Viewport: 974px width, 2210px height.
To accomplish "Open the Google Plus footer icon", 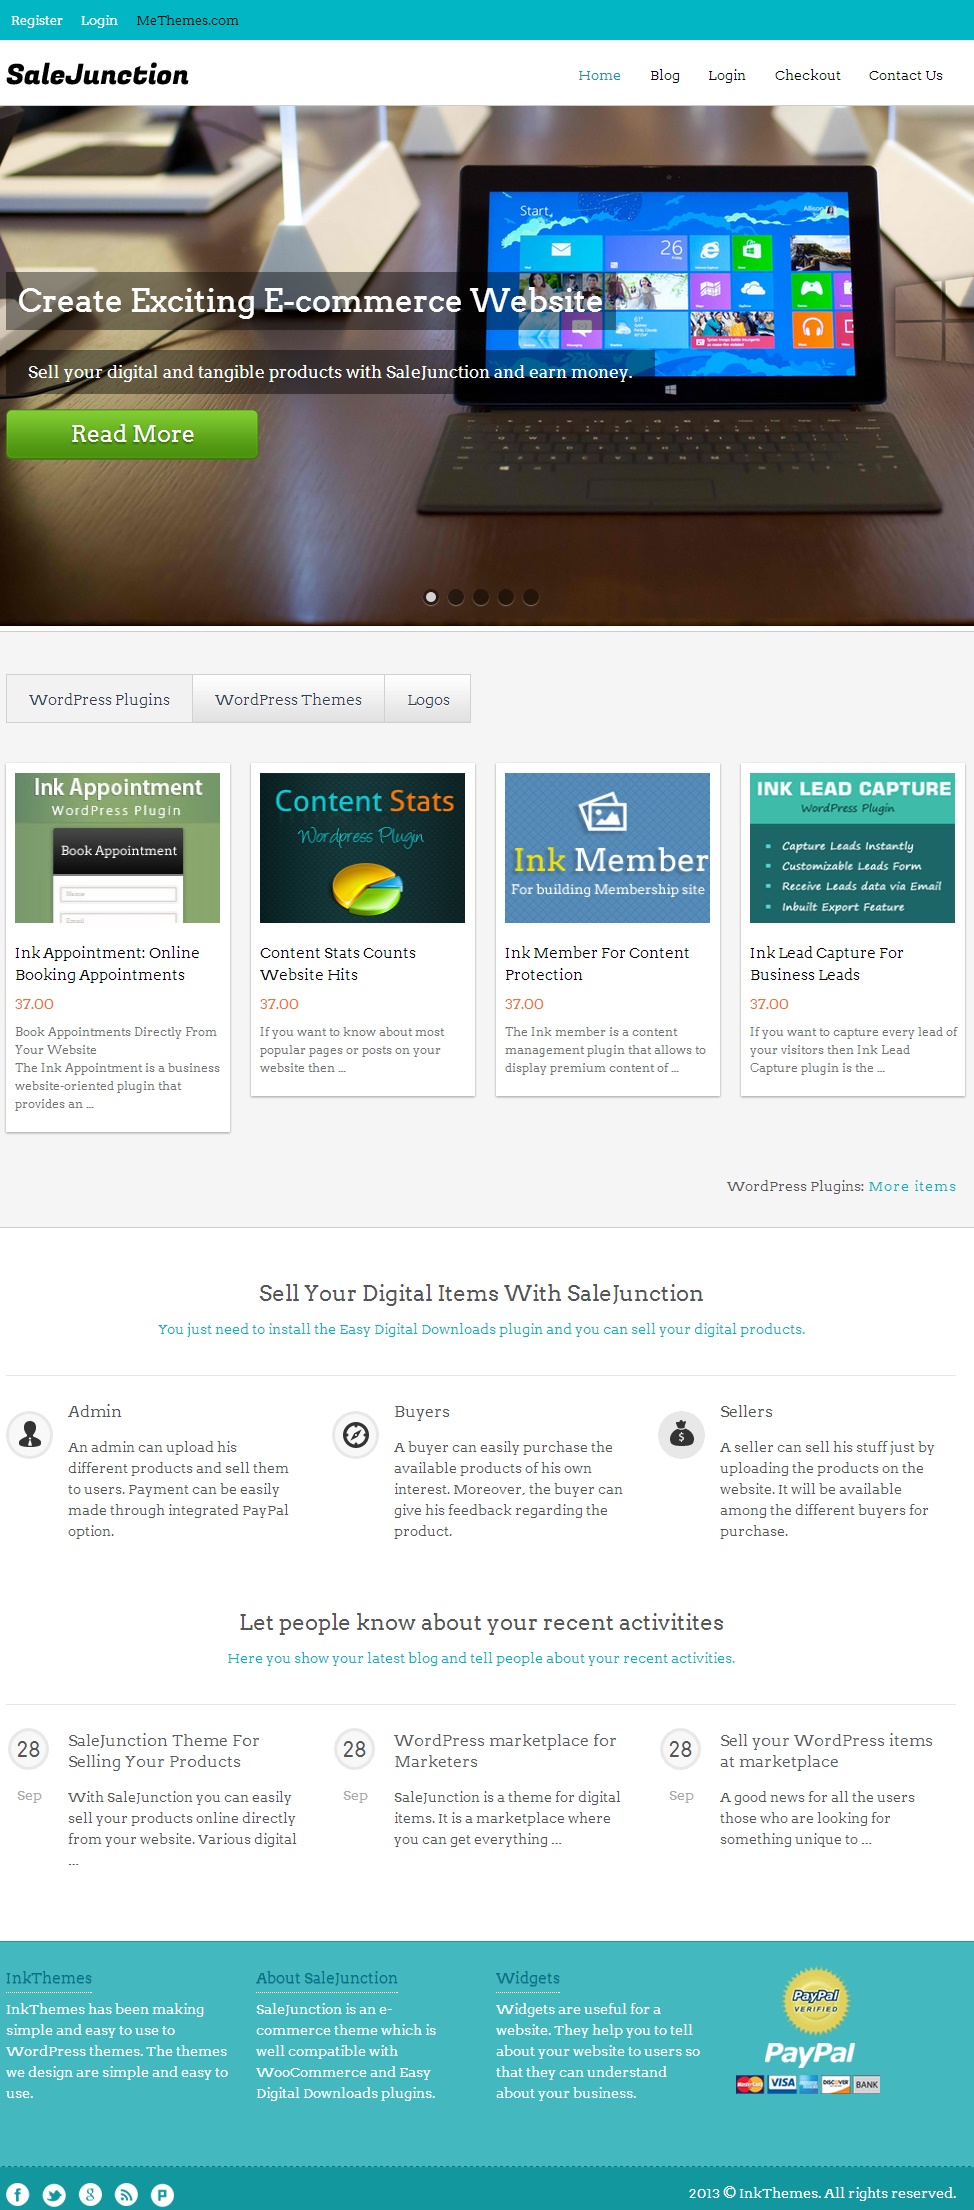I will tap(90, 2194).
